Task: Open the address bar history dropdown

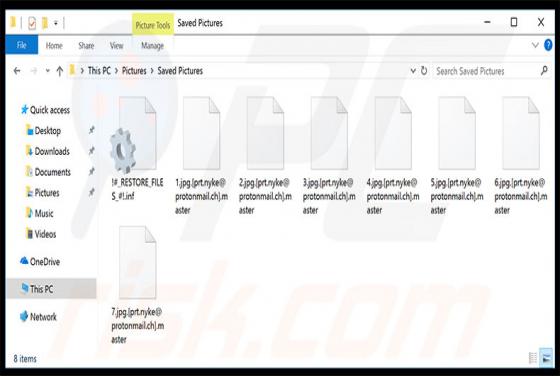Action: [x=413, y=71]
